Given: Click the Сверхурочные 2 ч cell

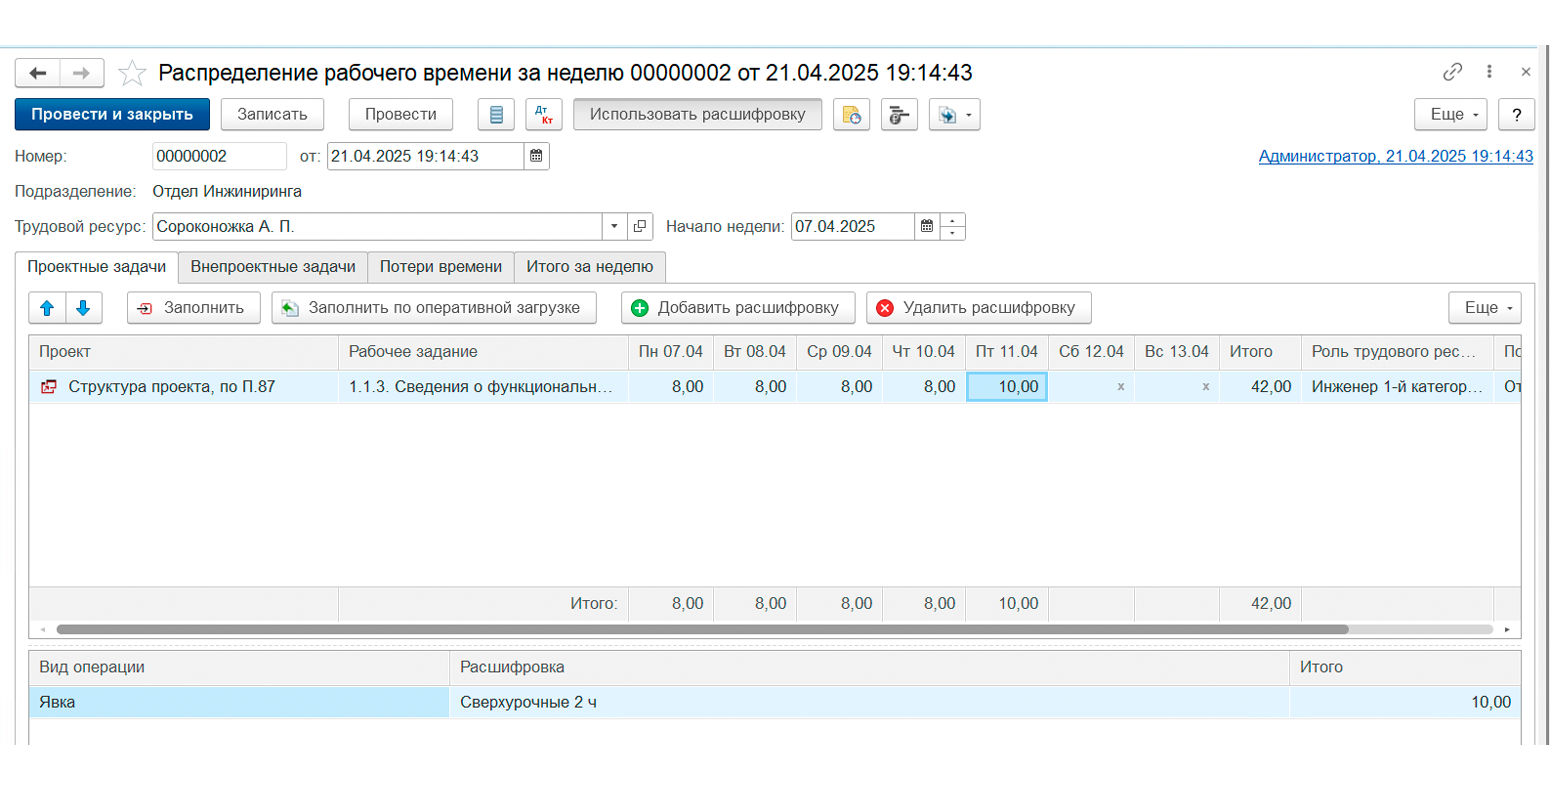Looking at the screenshot, I should click(869, 702).
